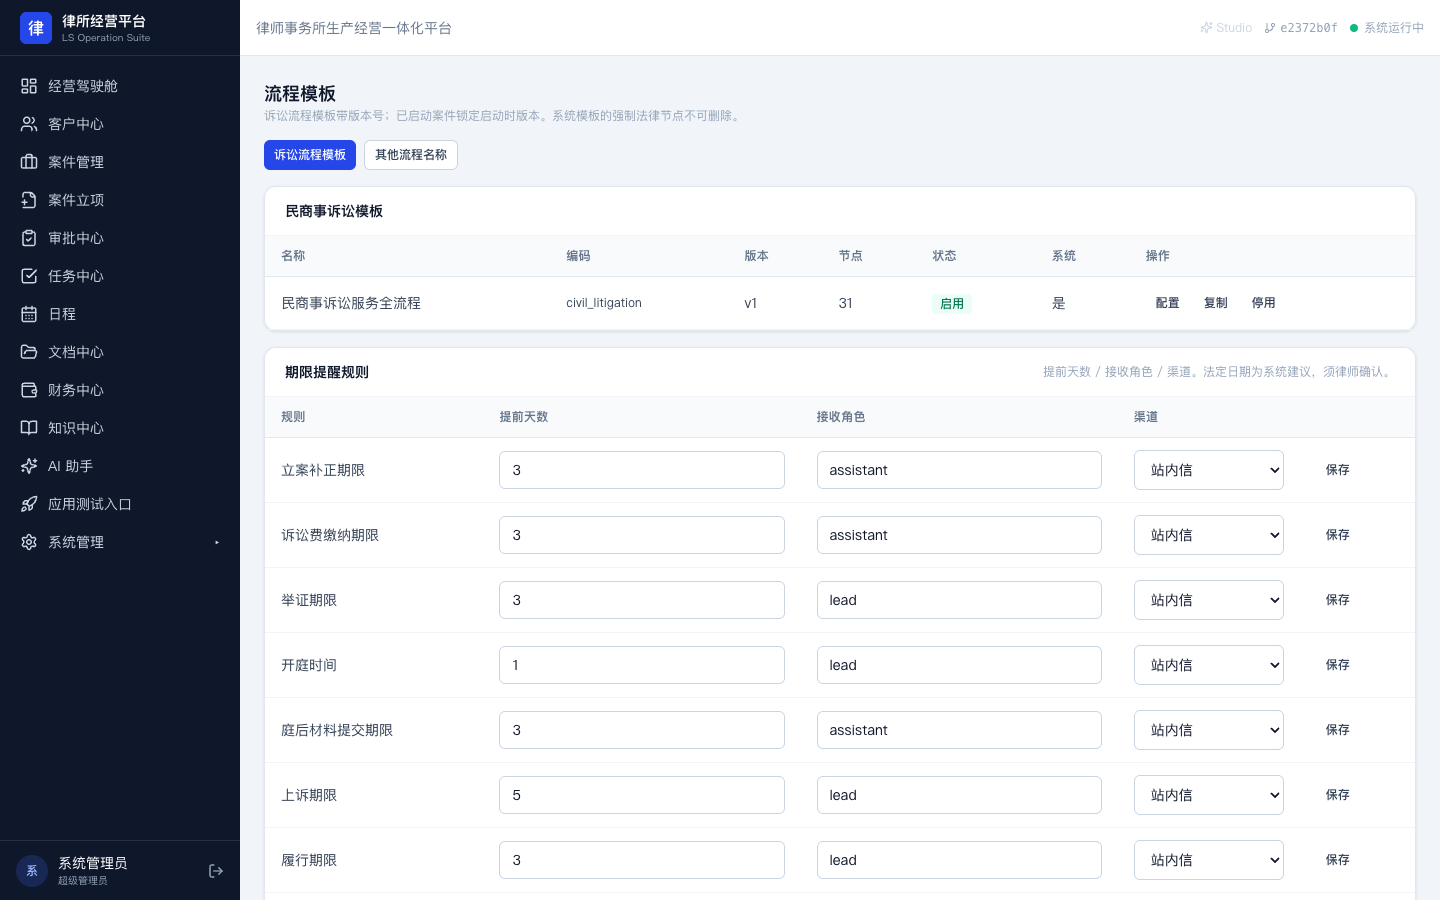Switch to 其他流程名称 tab

tap(411, 155)
